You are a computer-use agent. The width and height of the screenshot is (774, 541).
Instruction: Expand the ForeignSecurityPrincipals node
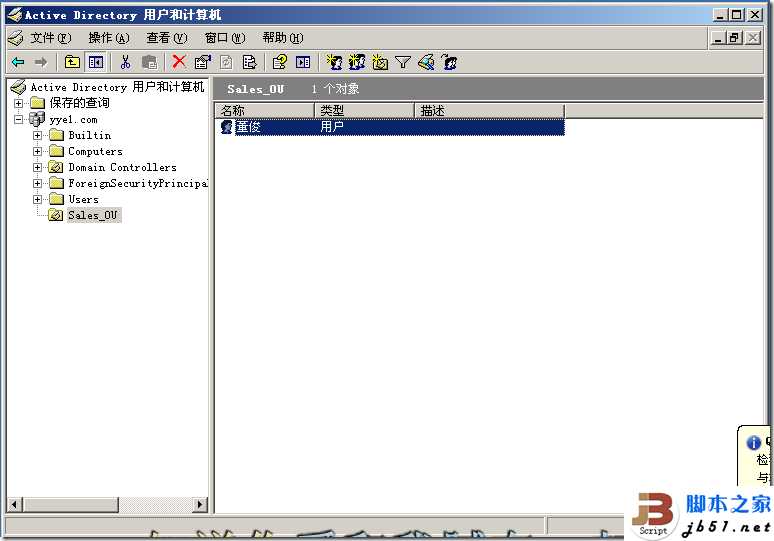38,184
